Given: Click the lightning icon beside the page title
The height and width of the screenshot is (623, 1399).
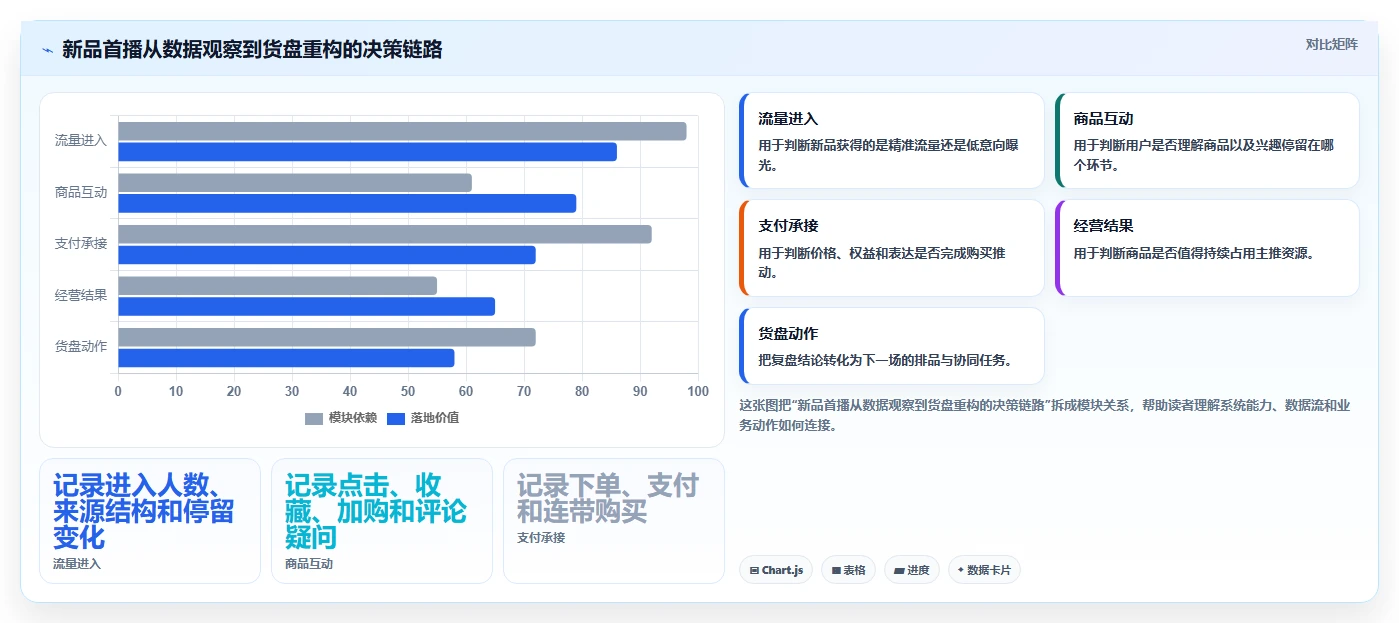Looking at the screenshot, I should pyautogui.click(x=47, y=50).
